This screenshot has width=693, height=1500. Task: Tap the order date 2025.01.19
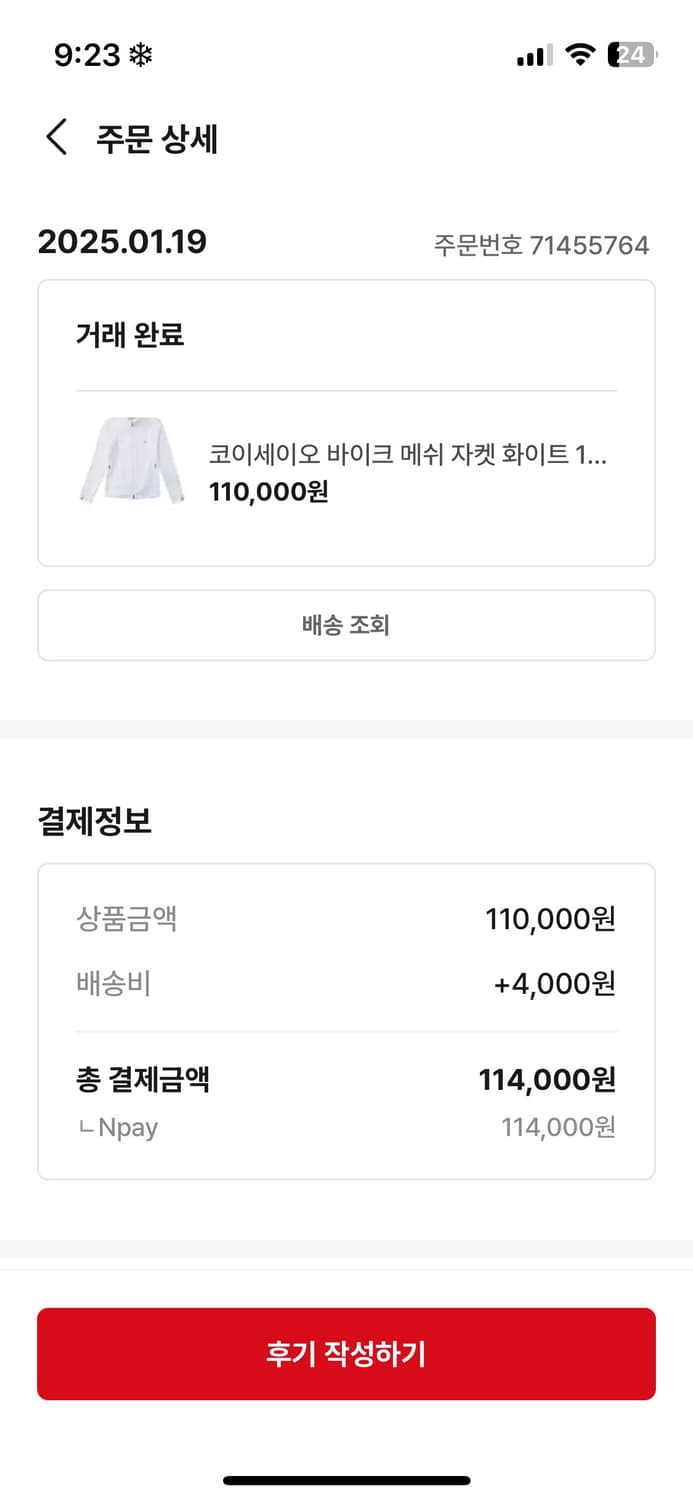coord(121,241)
